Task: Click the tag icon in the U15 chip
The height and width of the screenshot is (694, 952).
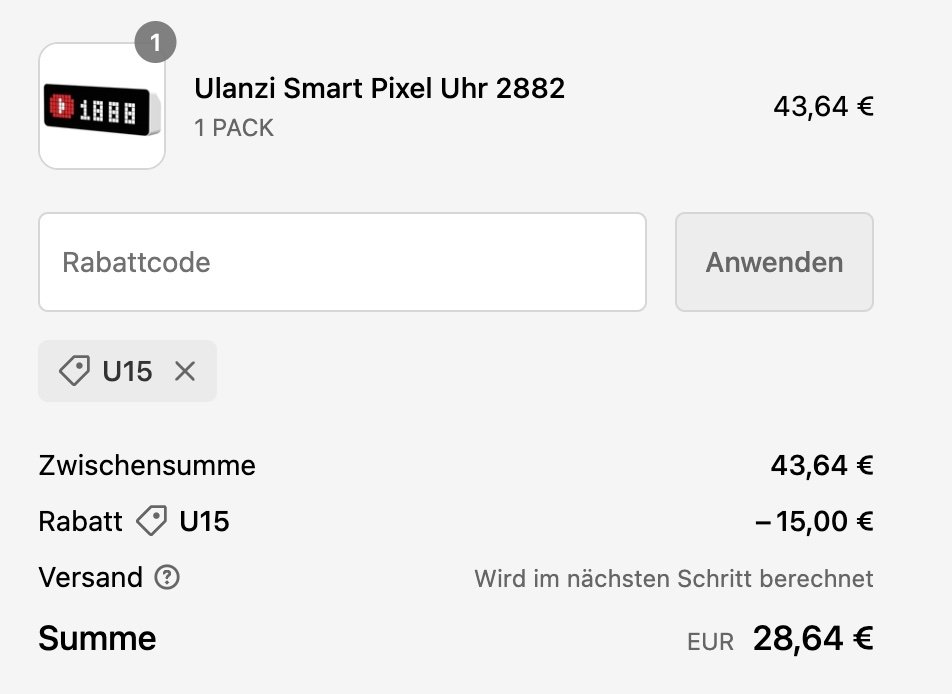Action: coord(74,372)
